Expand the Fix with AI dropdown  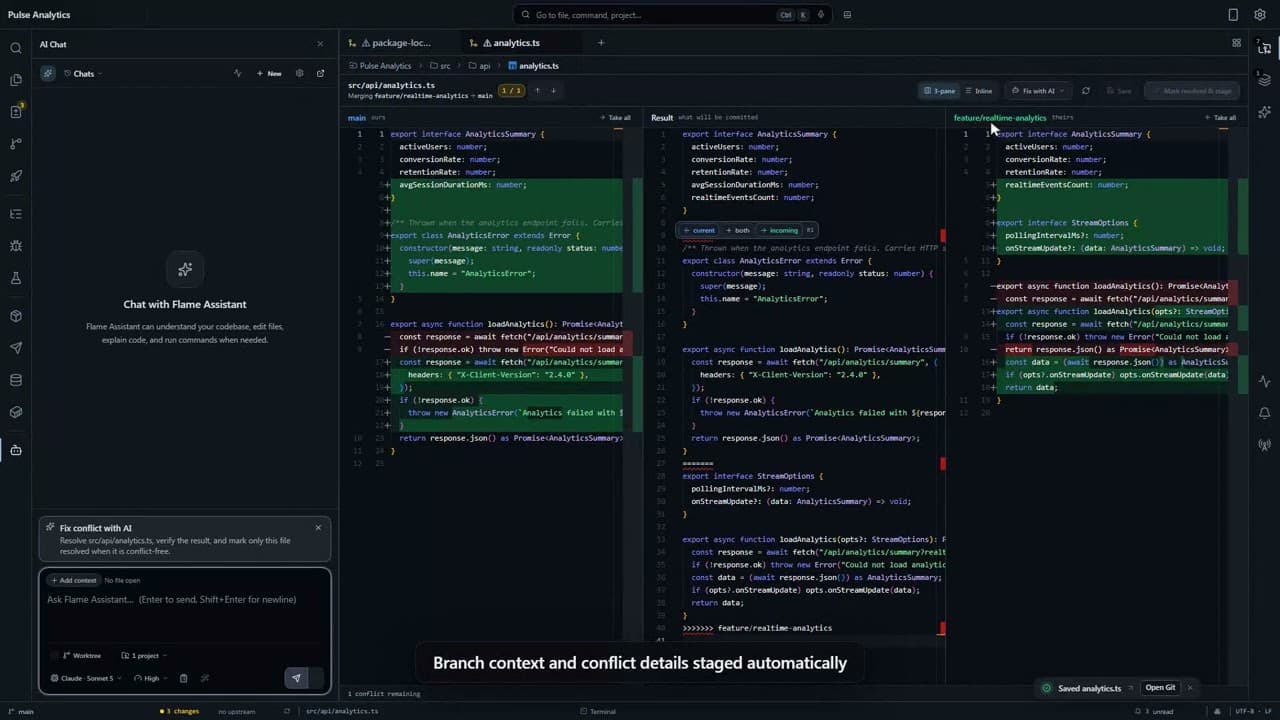click(1037, 91)
